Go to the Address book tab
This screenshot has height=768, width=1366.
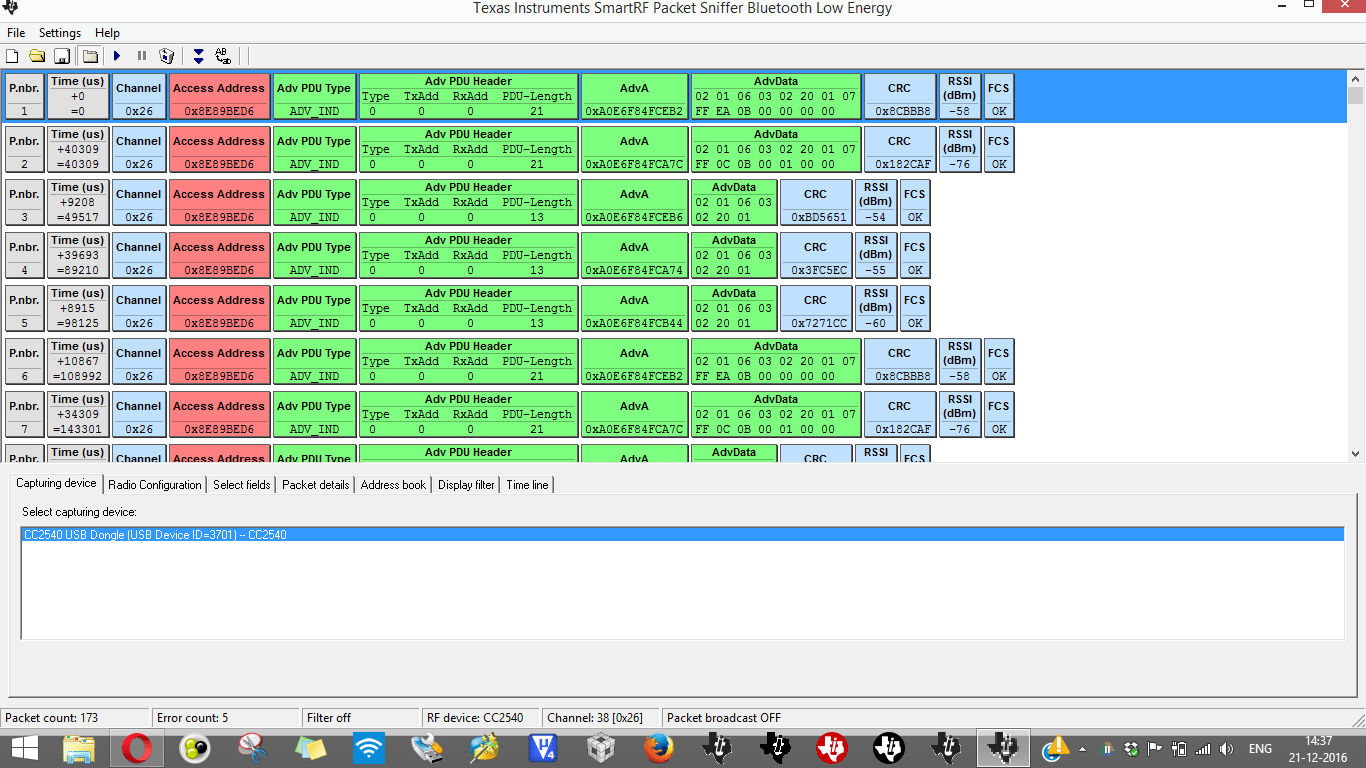point(393,485)
